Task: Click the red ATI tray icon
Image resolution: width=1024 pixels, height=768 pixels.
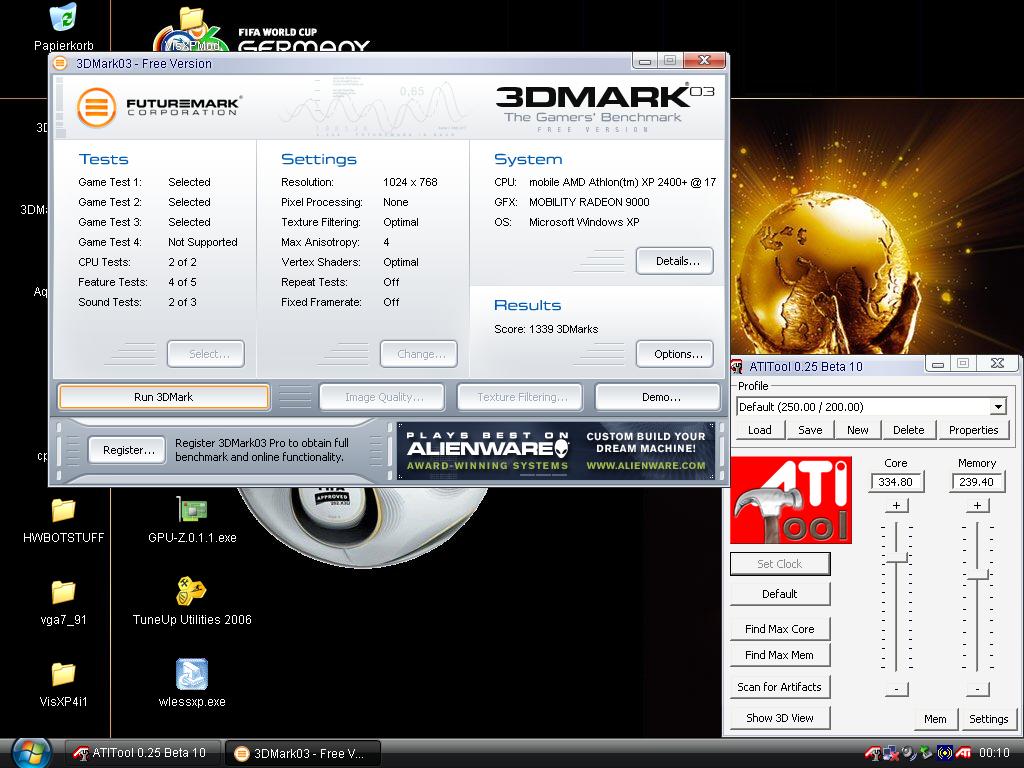Action: coord(963,753)
